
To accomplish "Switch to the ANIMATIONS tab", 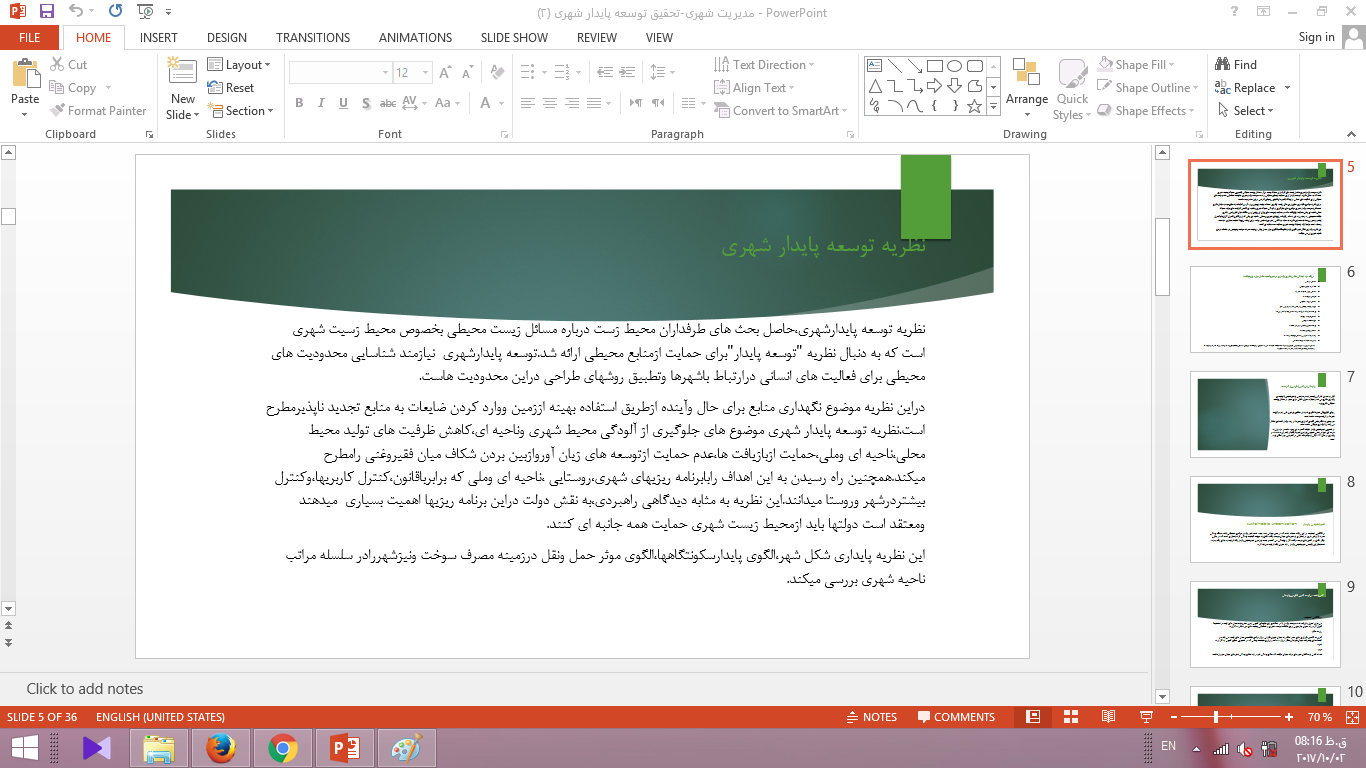I will pos(415,38).
